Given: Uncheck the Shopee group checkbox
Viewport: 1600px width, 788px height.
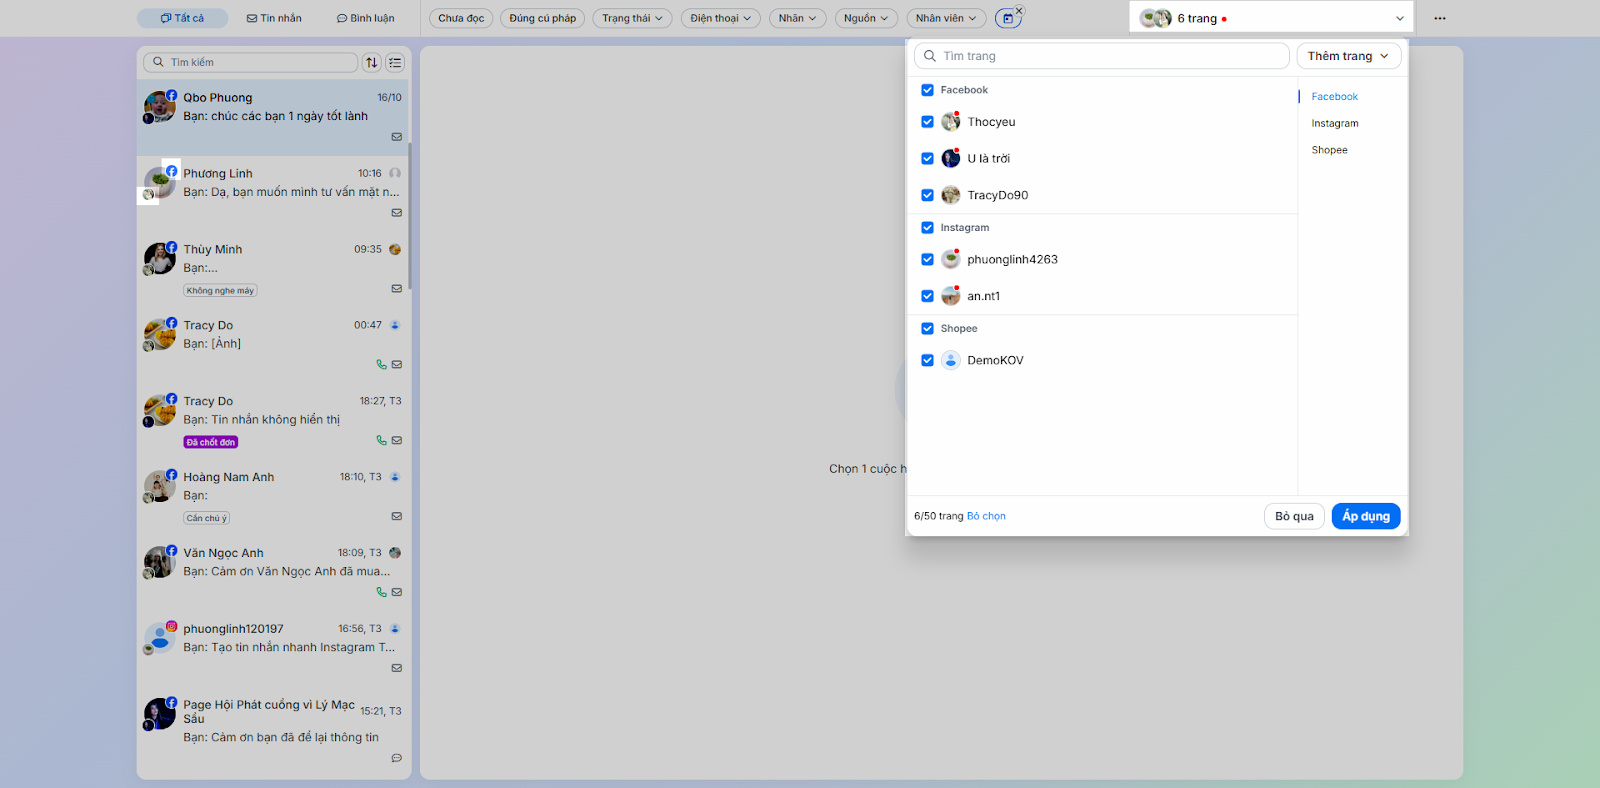Looking at the screenshot, I should 928,329.
